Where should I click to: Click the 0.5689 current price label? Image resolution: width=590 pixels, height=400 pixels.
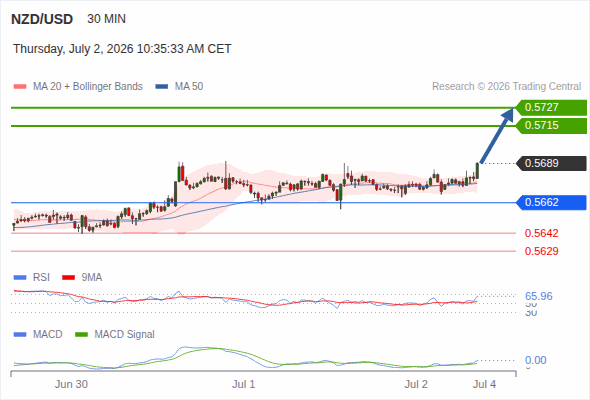point(551,163)
